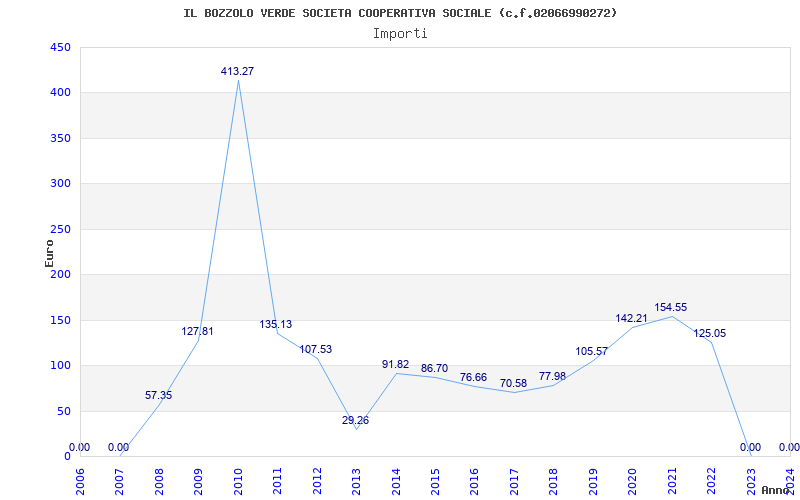Click the Anno x-axis title
Image resolution: width=800 pixels, height=500 pixels.
click(x=774, y=490)
